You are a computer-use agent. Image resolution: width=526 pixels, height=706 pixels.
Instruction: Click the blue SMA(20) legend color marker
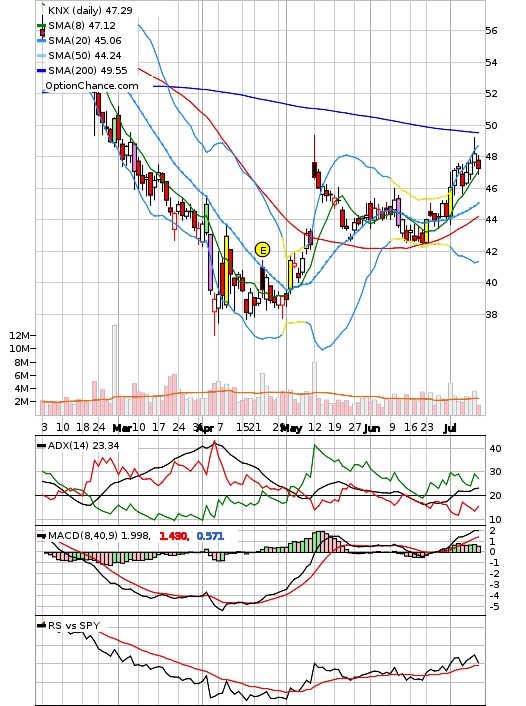tap(41, 41)
